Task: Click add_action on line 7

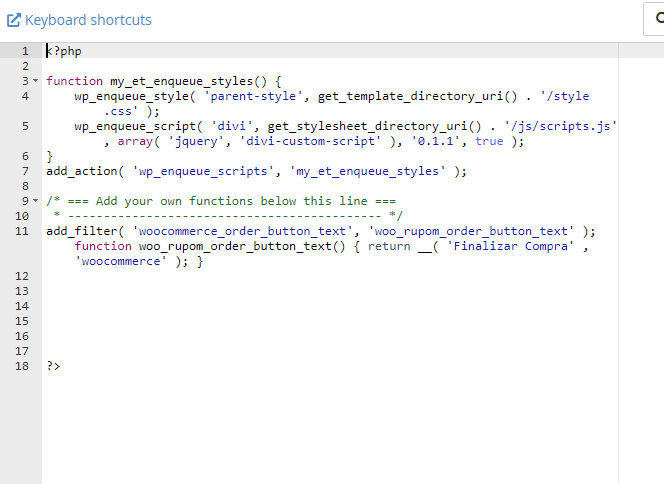Action: click(x=82, y=171)
